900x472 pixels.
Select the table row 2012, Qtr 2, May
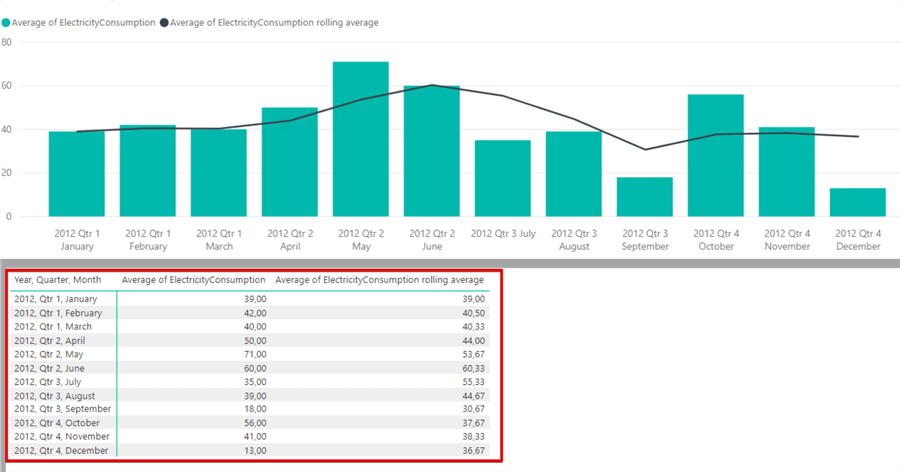click(x=250, y=354)
